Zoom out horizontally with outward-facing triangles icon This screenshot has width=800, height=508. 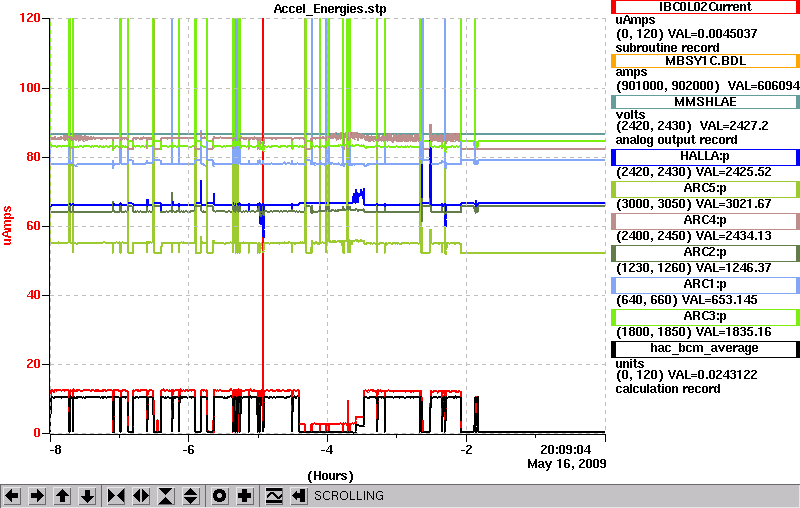click(141, 496)
